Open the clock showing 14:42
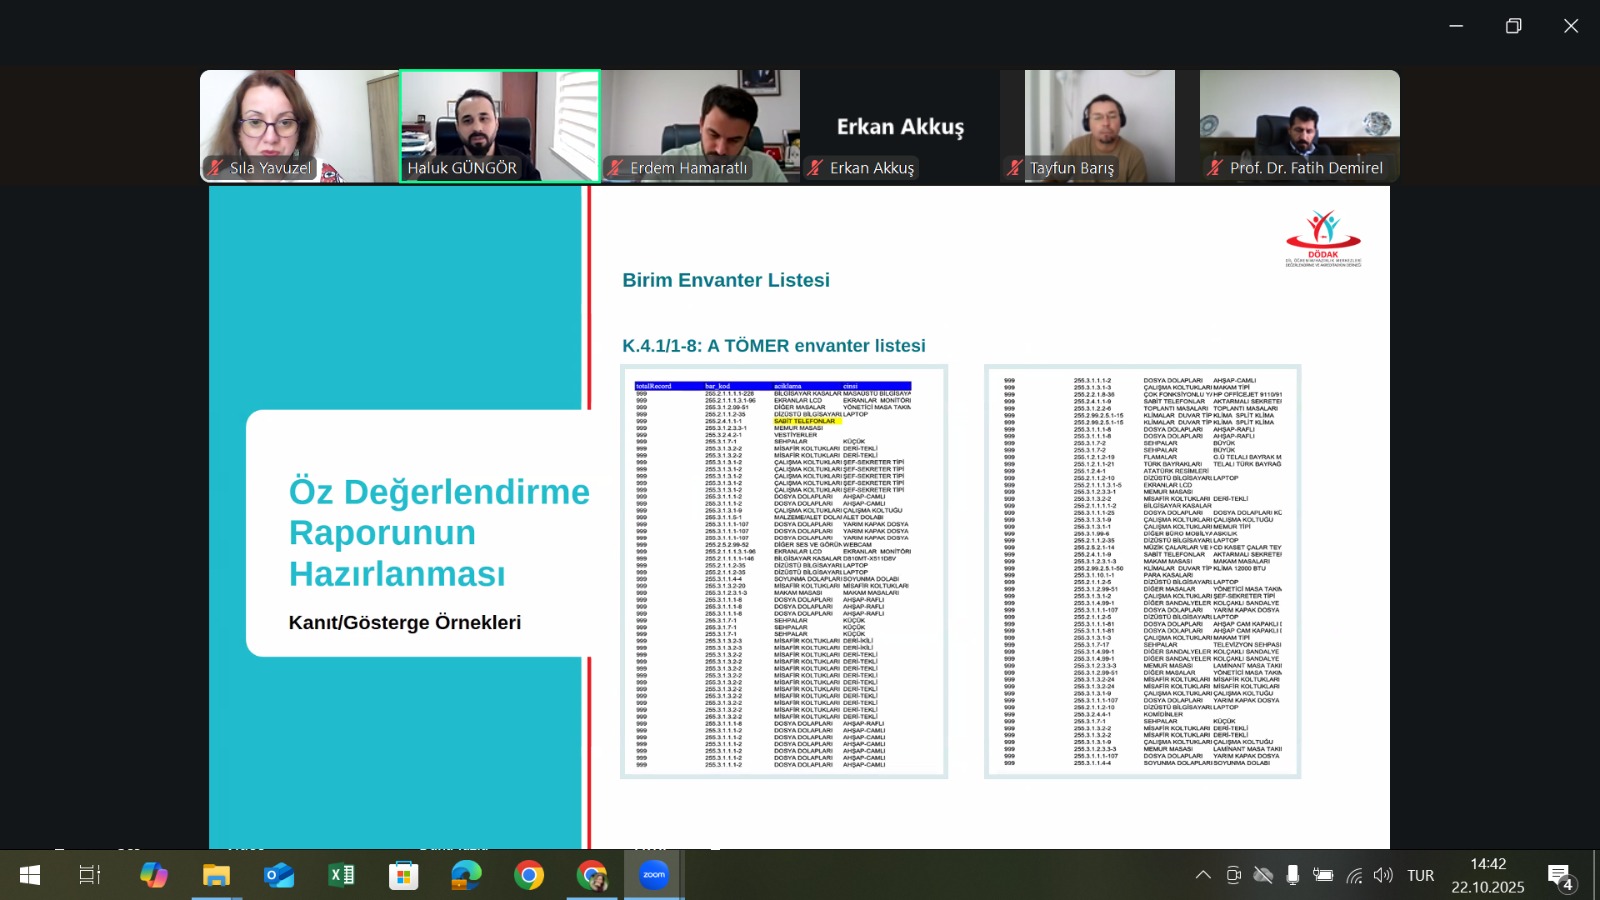 [1488, 875]
